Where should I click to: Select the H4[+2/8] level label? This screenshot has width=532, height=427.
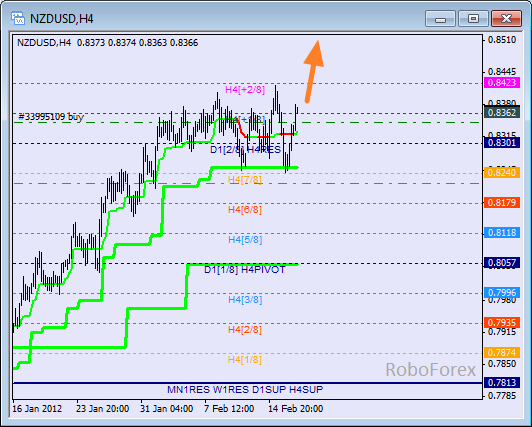click(x=245, y=90)
